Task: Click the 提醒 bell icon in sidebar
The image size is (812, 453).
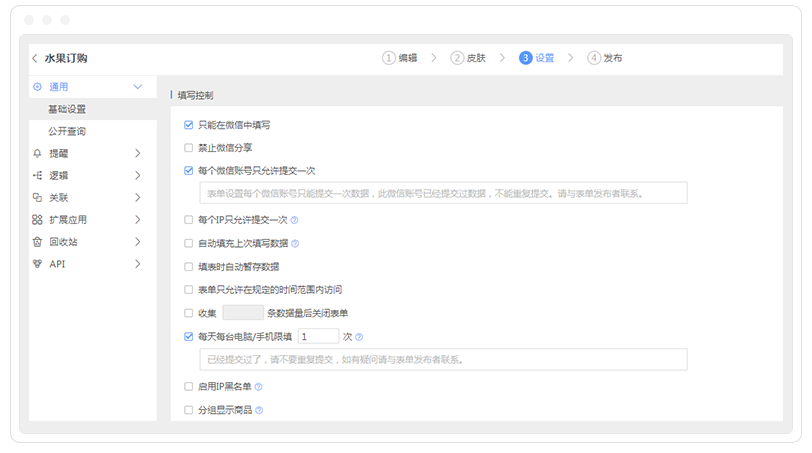Action: [37, 153]
